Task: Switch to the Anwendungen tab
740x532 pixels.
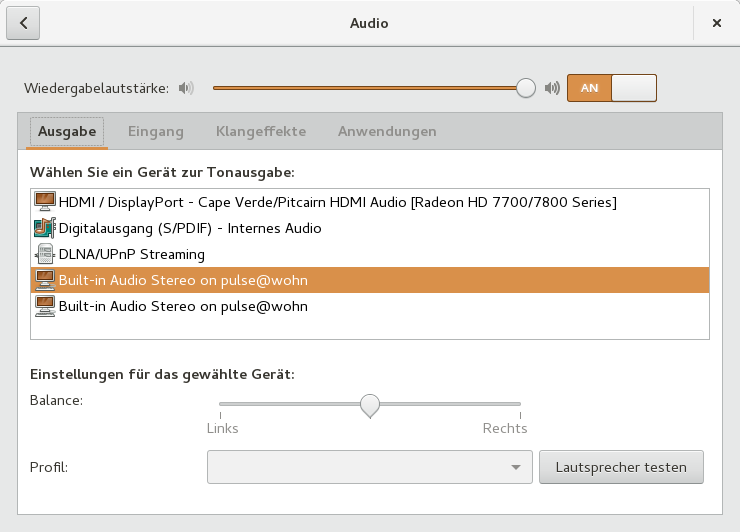Action: [387, 132]
